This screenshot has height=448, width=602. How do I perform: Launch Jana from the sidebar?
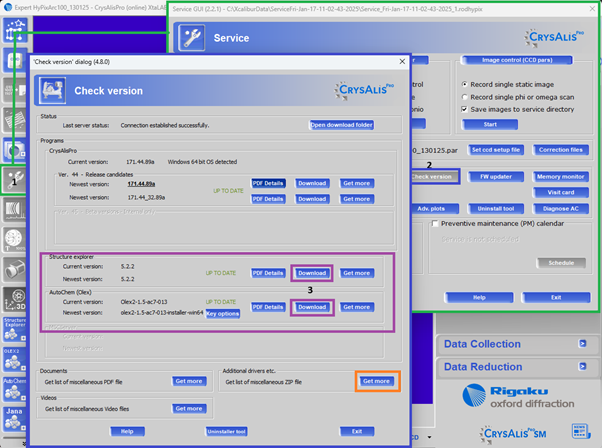point(15,419)
